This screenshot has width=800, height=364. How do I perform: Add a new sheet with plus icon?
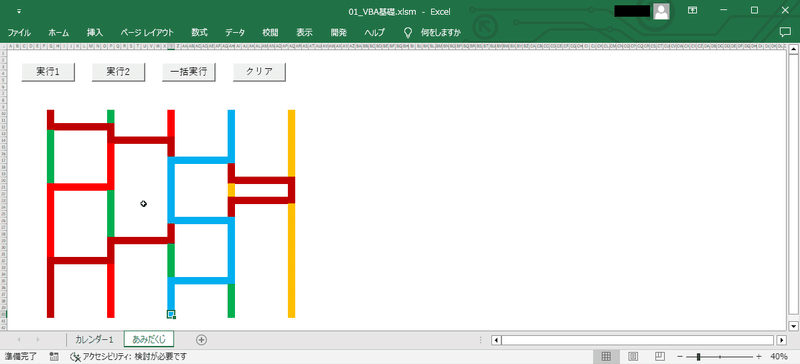pyautogui.click(x=202, y=339)
